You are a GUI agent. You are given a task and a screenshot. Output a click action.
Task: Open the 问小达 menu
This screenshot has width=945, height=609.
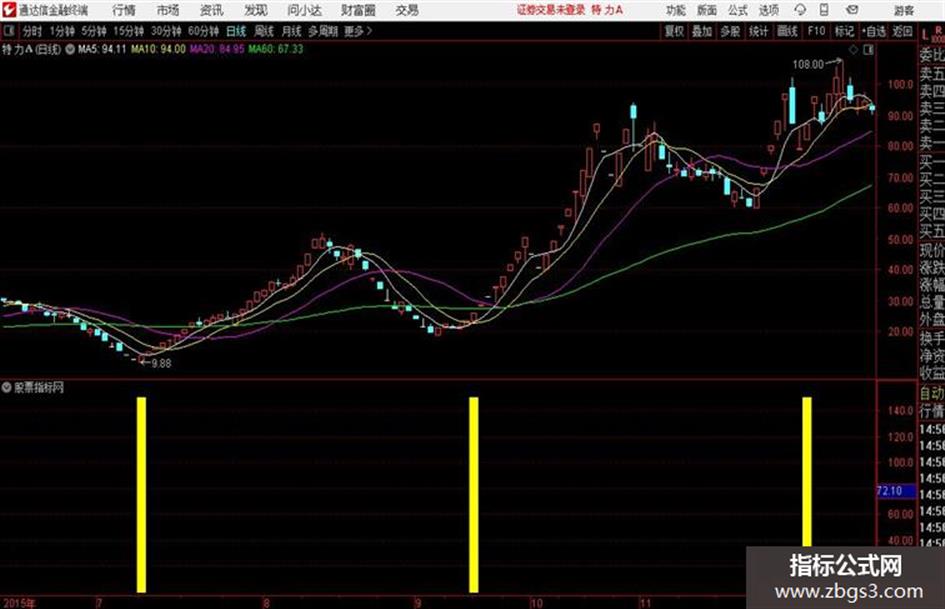[304, 10]
